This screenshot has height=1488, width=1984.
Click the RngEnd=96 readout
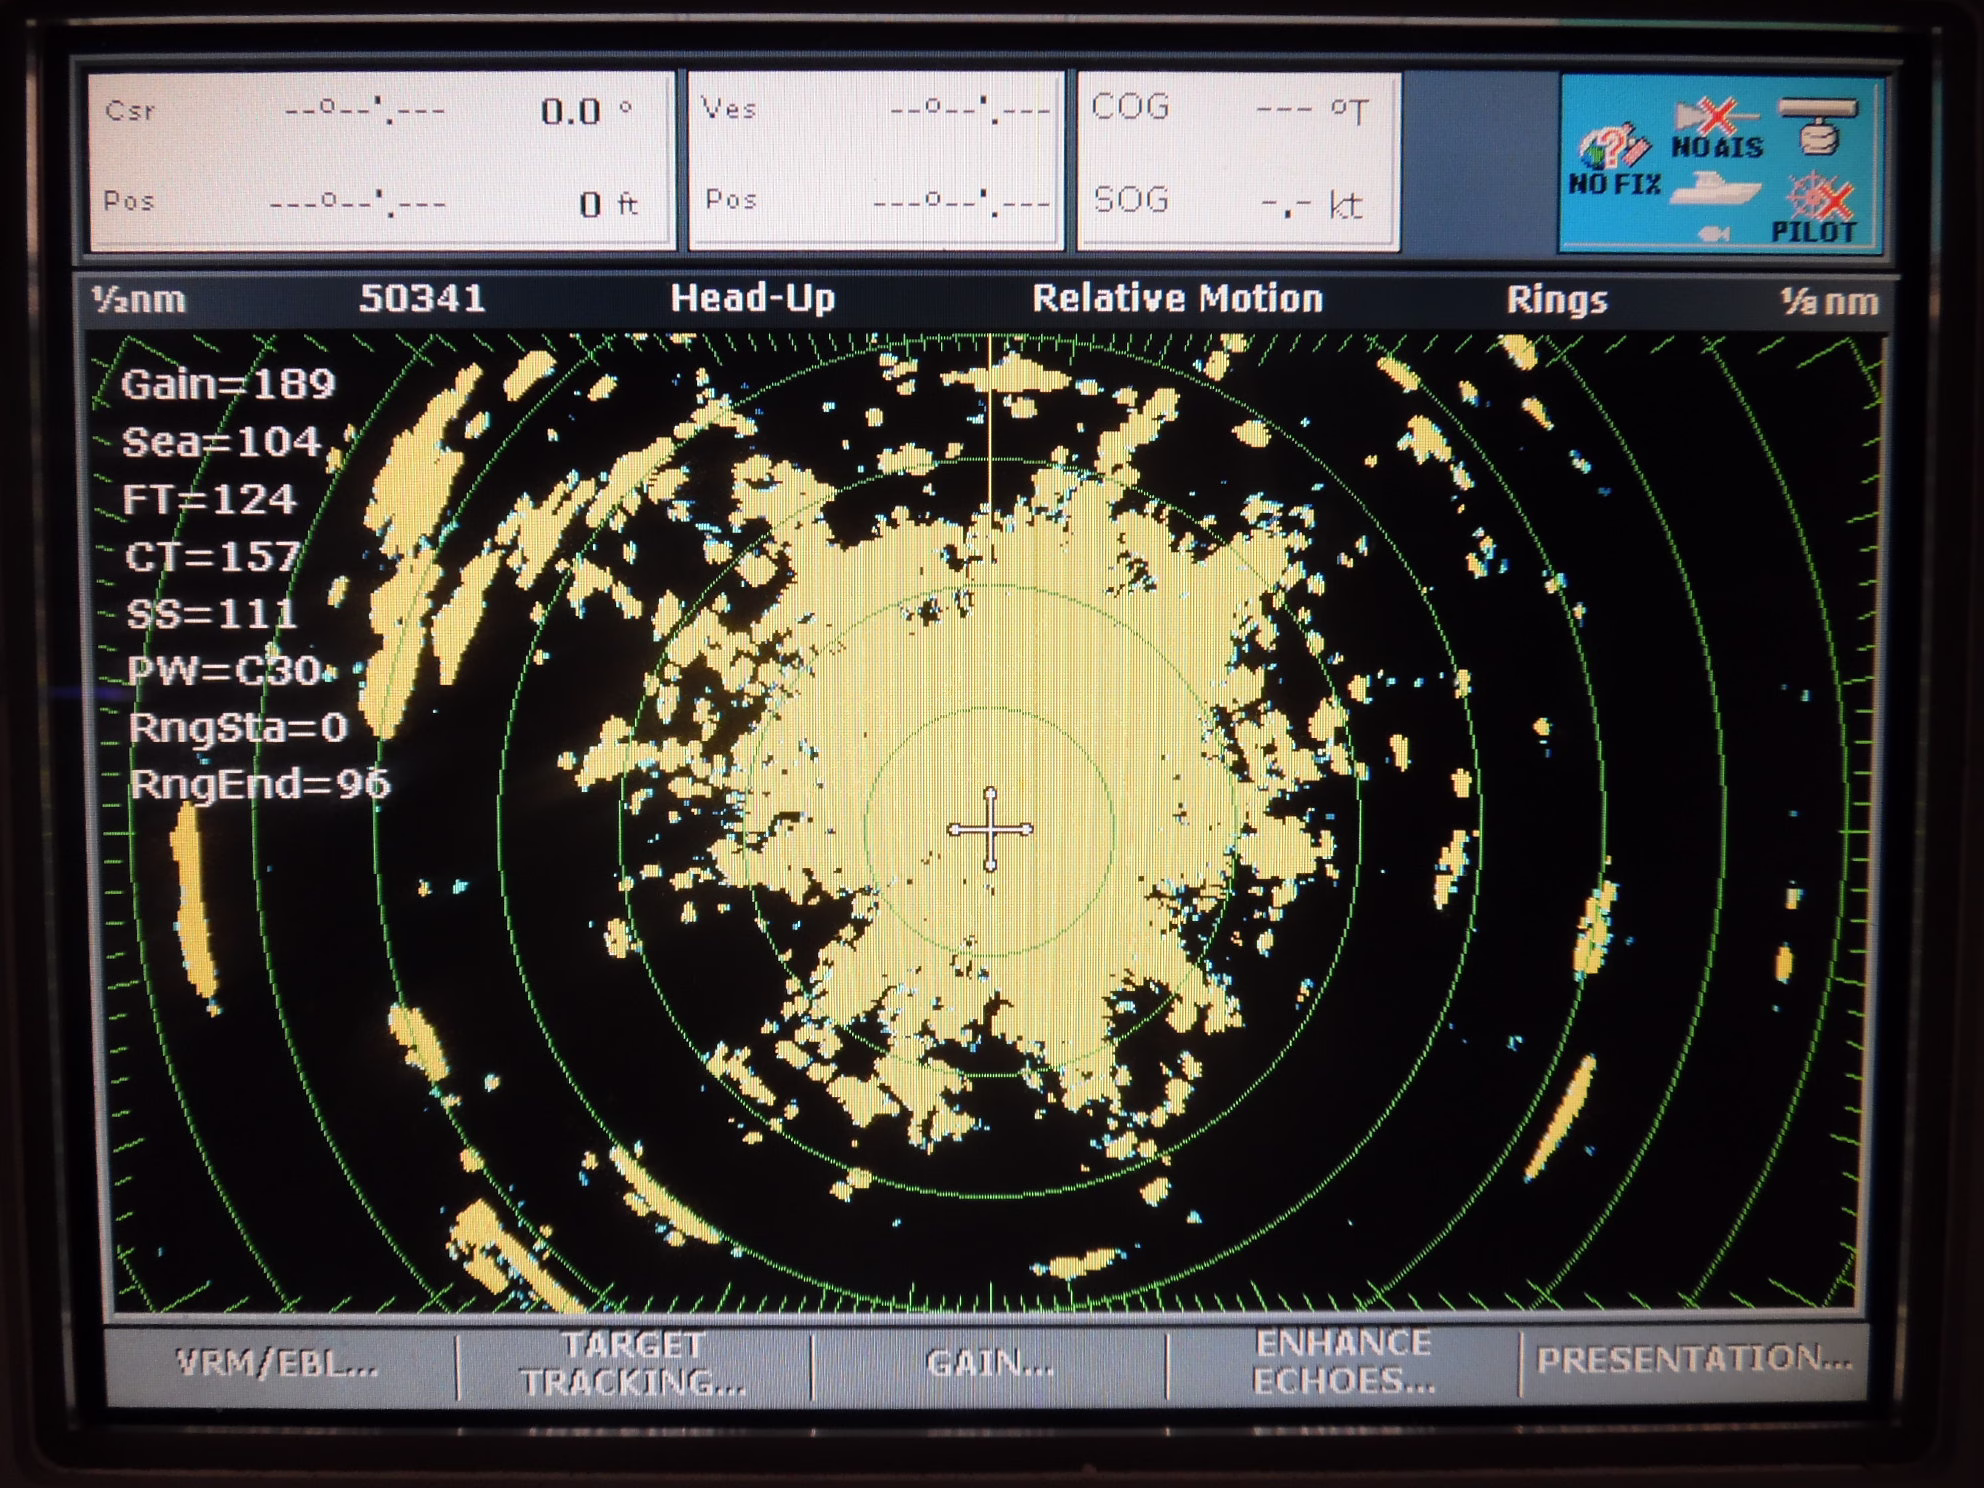click(x=260, y=784)
